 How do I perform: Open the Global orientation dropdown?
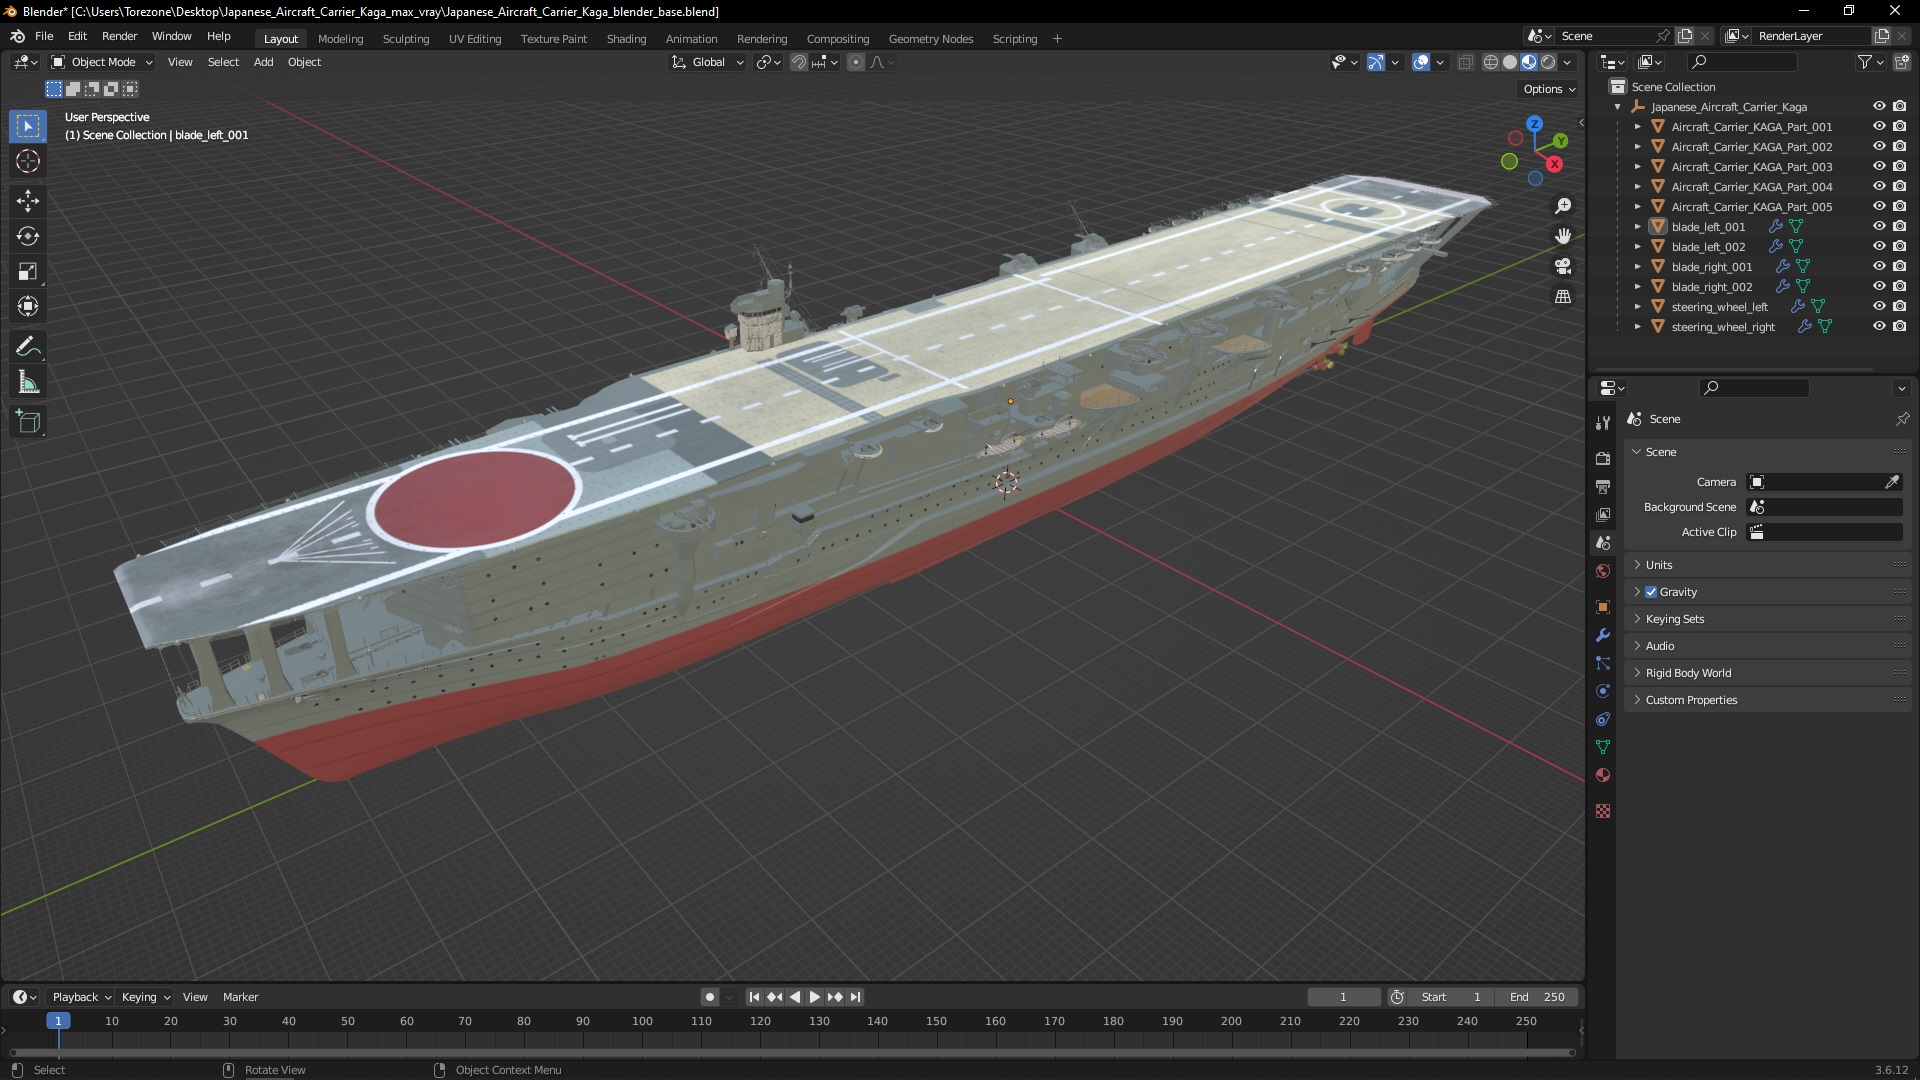[x=707, y=62]
